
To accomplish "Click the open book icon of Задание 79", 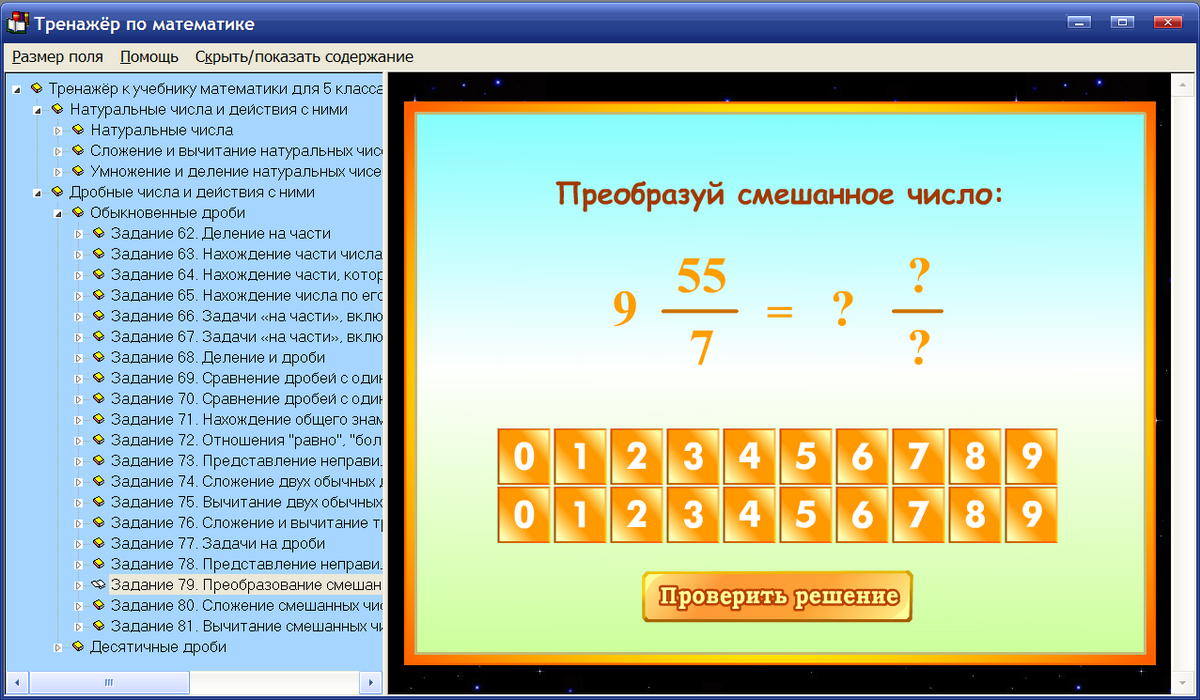I will (98, 585).
